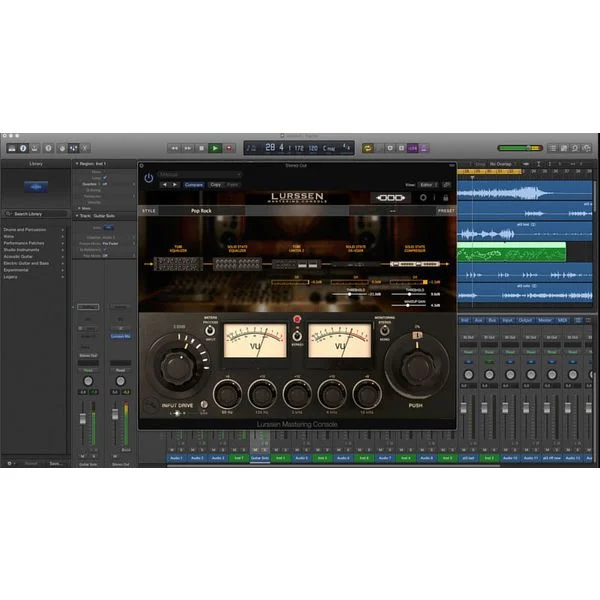The width and height of the screenshot is (600, 600).
Task: Click the Search Library input field
Action: [35, 214]
